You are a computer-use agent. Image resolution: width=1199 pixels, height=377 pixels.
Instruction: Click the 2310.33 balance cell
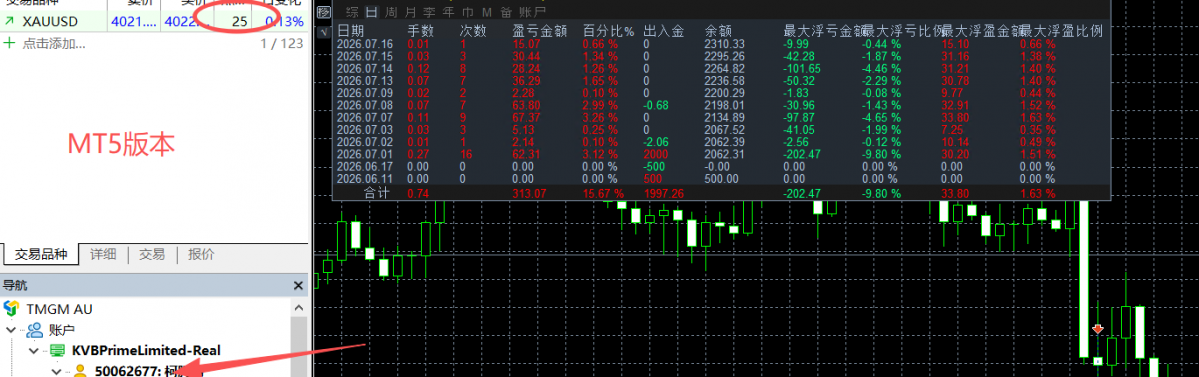coord(725,44)
